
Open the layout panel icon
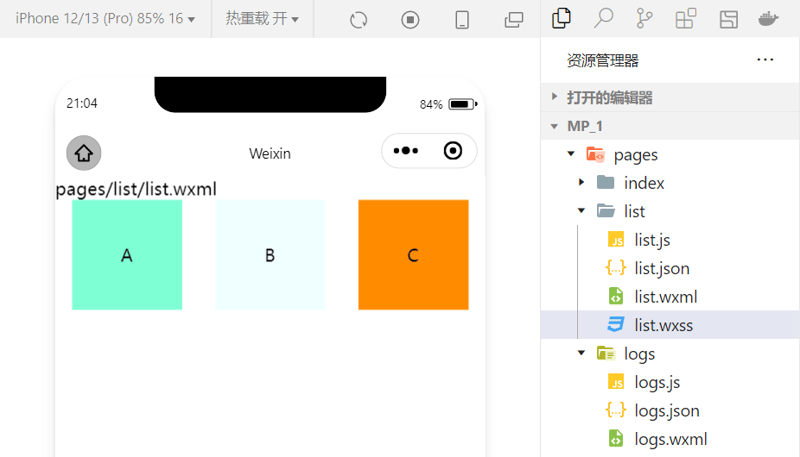click(x=729, y=19)
